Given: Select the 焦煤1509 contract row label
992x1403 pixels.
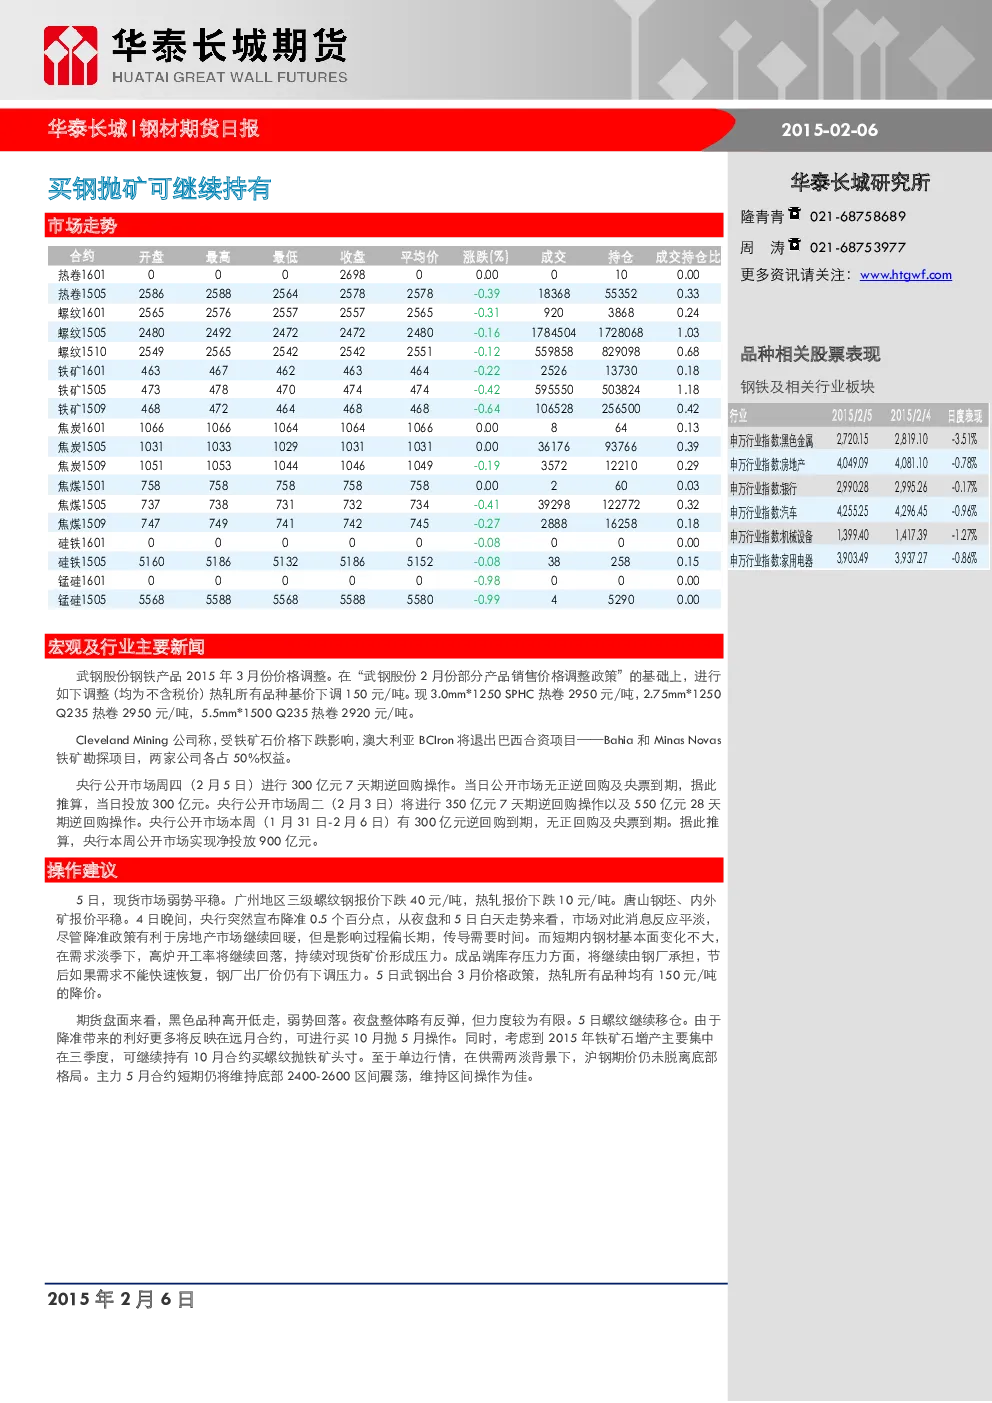Looking at the screenshot, I should tap(82, 524).
